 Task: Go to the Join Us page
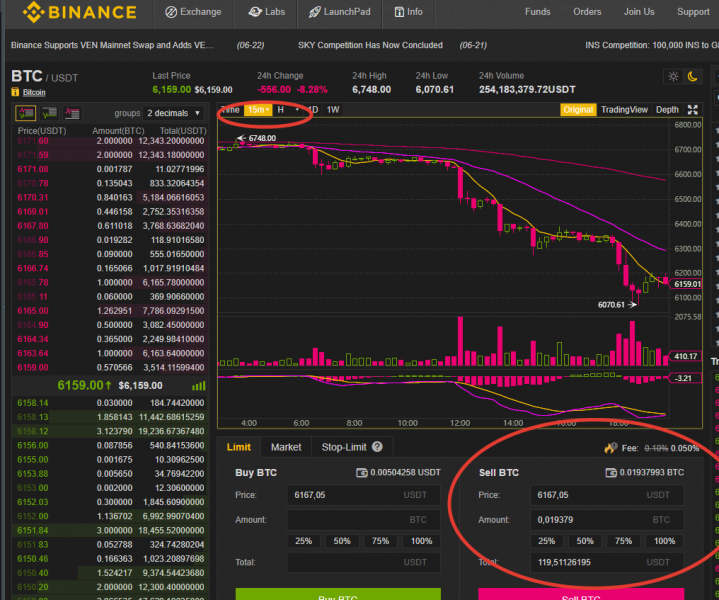coord(639,12)
